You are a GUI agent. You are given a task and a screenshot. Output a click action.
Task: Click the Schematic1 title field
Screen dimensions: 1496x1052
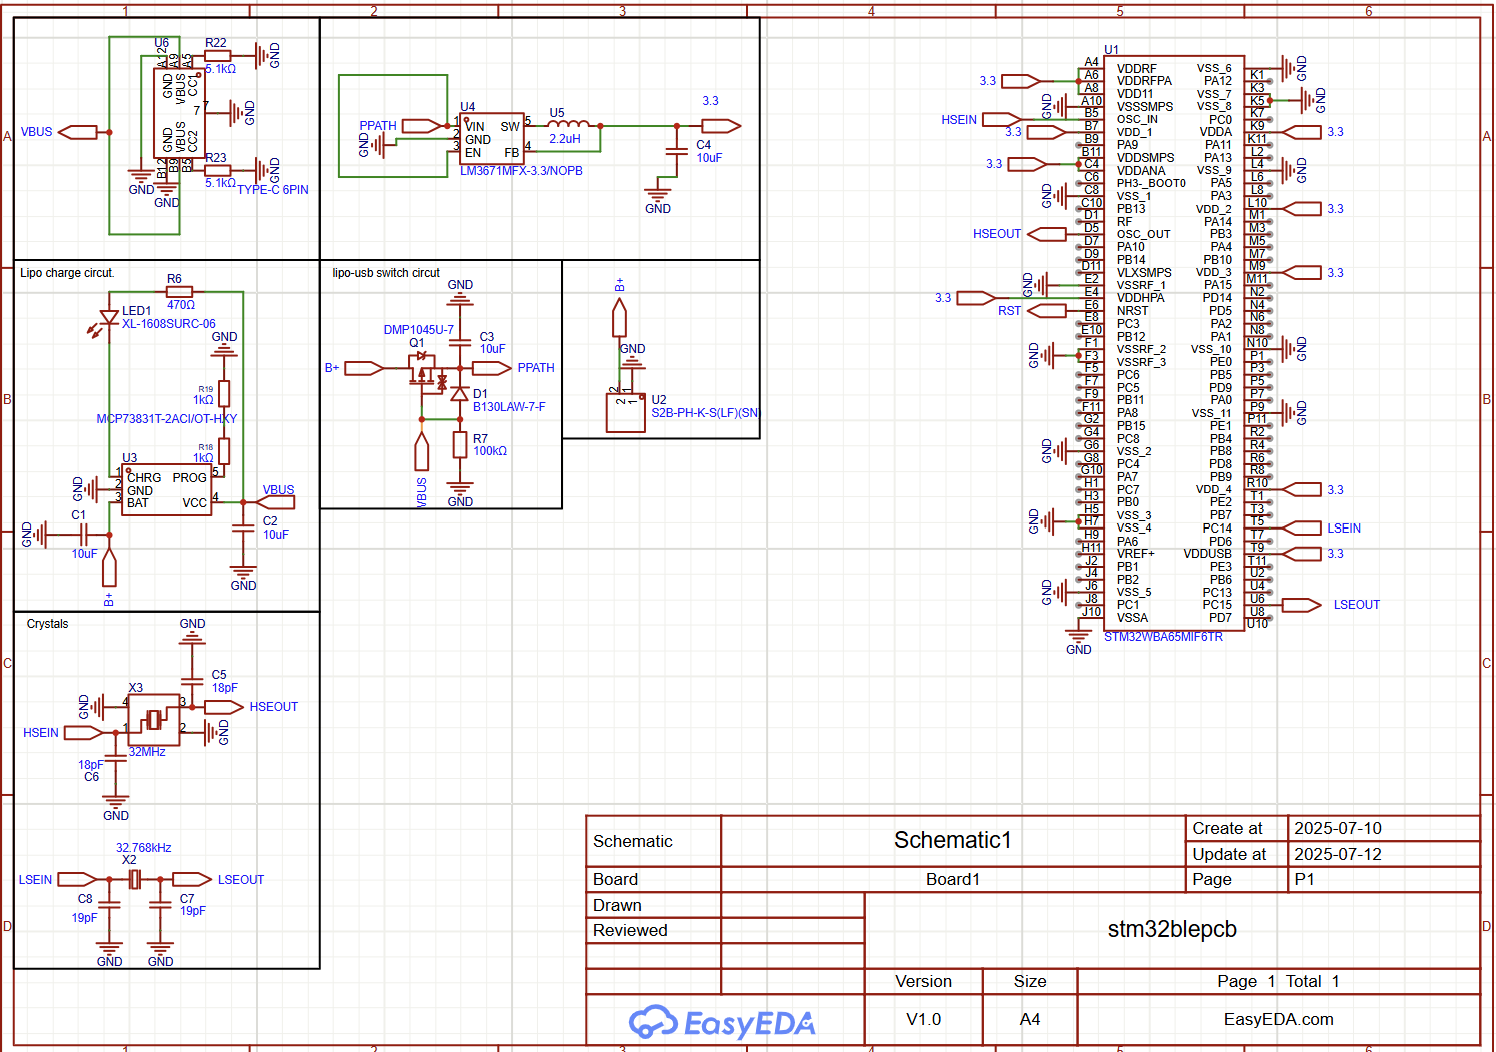coord(952,840)
